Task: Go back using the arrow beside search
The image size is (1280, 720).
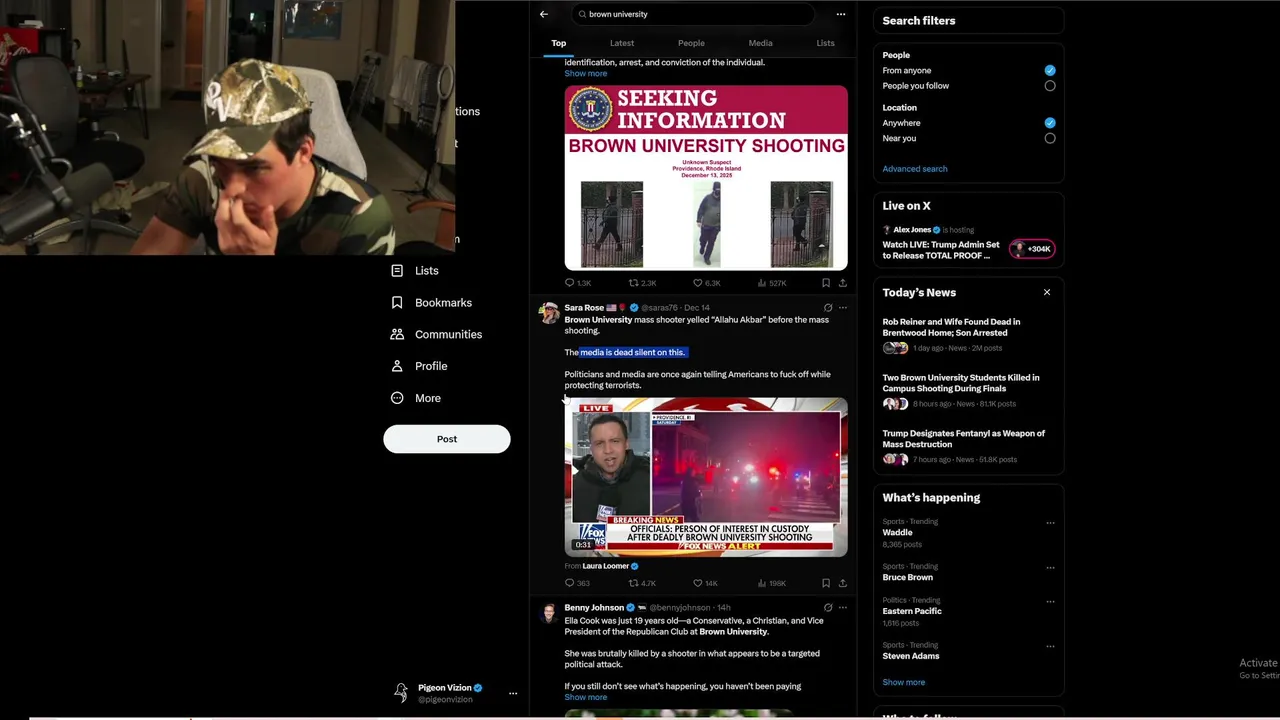Action: (543, 14)
